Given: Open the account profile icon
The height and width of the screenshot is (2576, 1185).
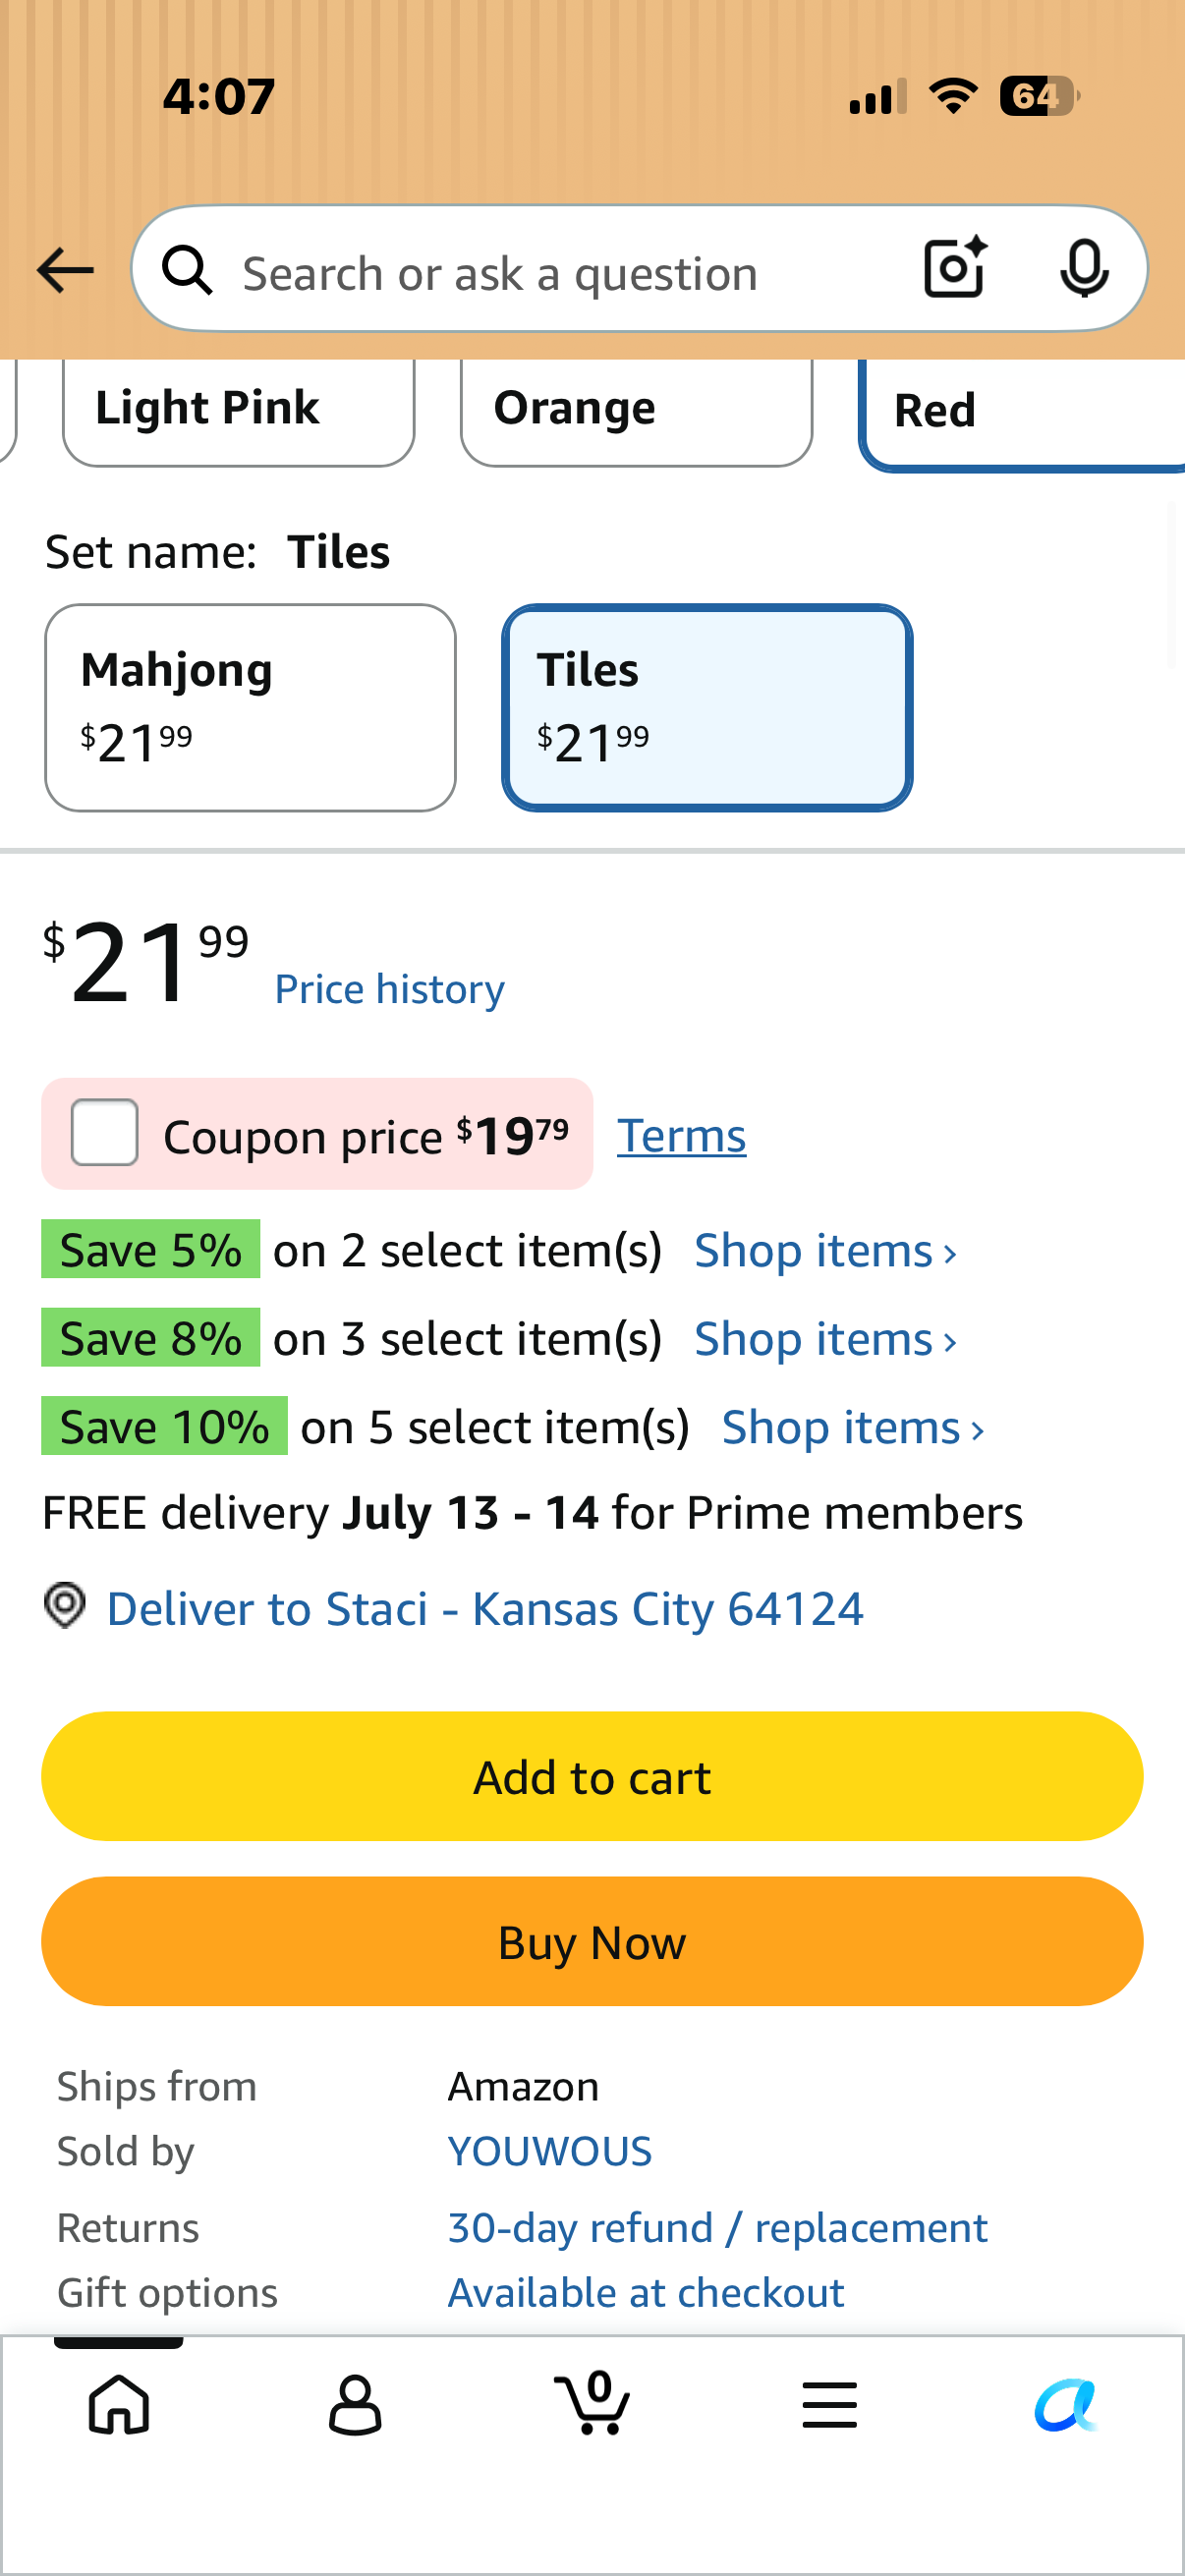Looking at the screenshot, I should pyautogui.click(x=355, y=2404).
